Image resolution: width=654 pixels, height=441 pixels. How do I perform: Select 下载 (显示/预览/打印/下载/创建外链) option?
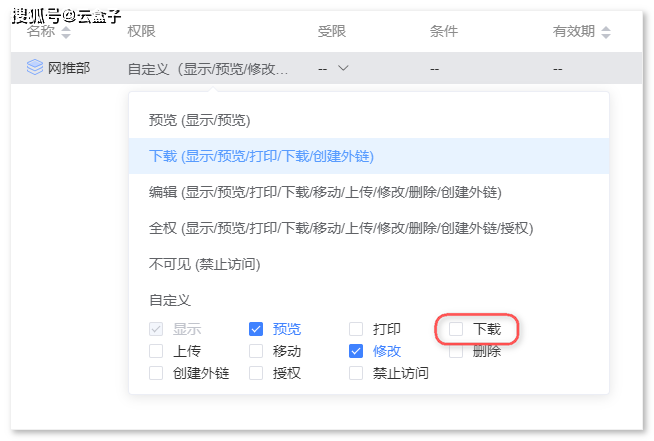tap(369, 156)
